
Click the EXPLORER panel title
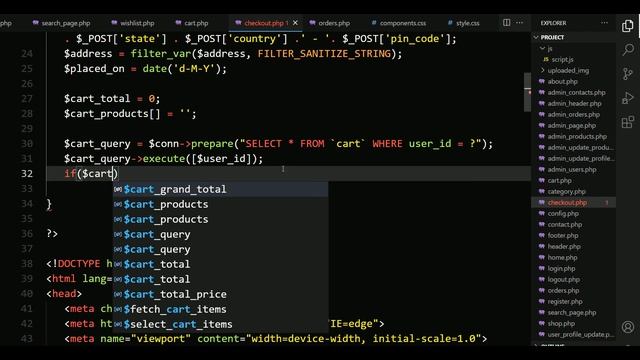click(553, 23)
